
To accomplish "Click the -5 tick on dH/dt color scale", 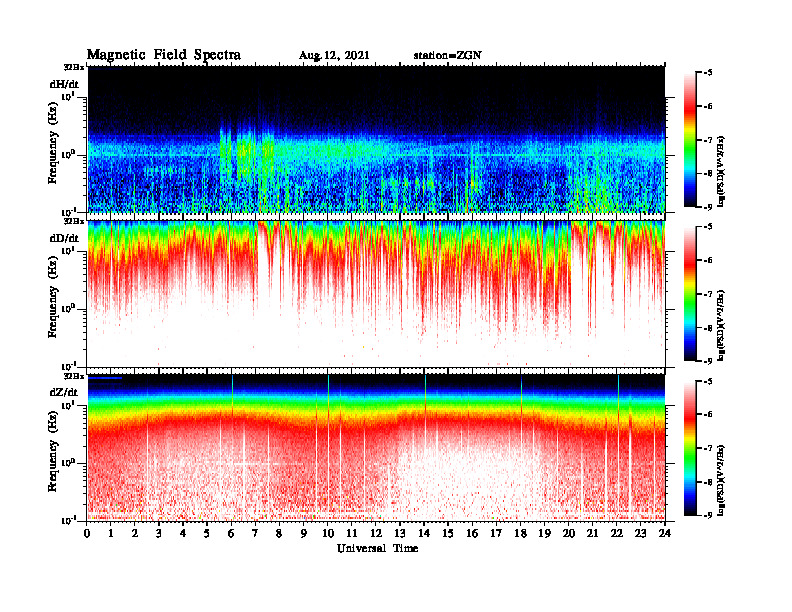I will coord(708,73).
